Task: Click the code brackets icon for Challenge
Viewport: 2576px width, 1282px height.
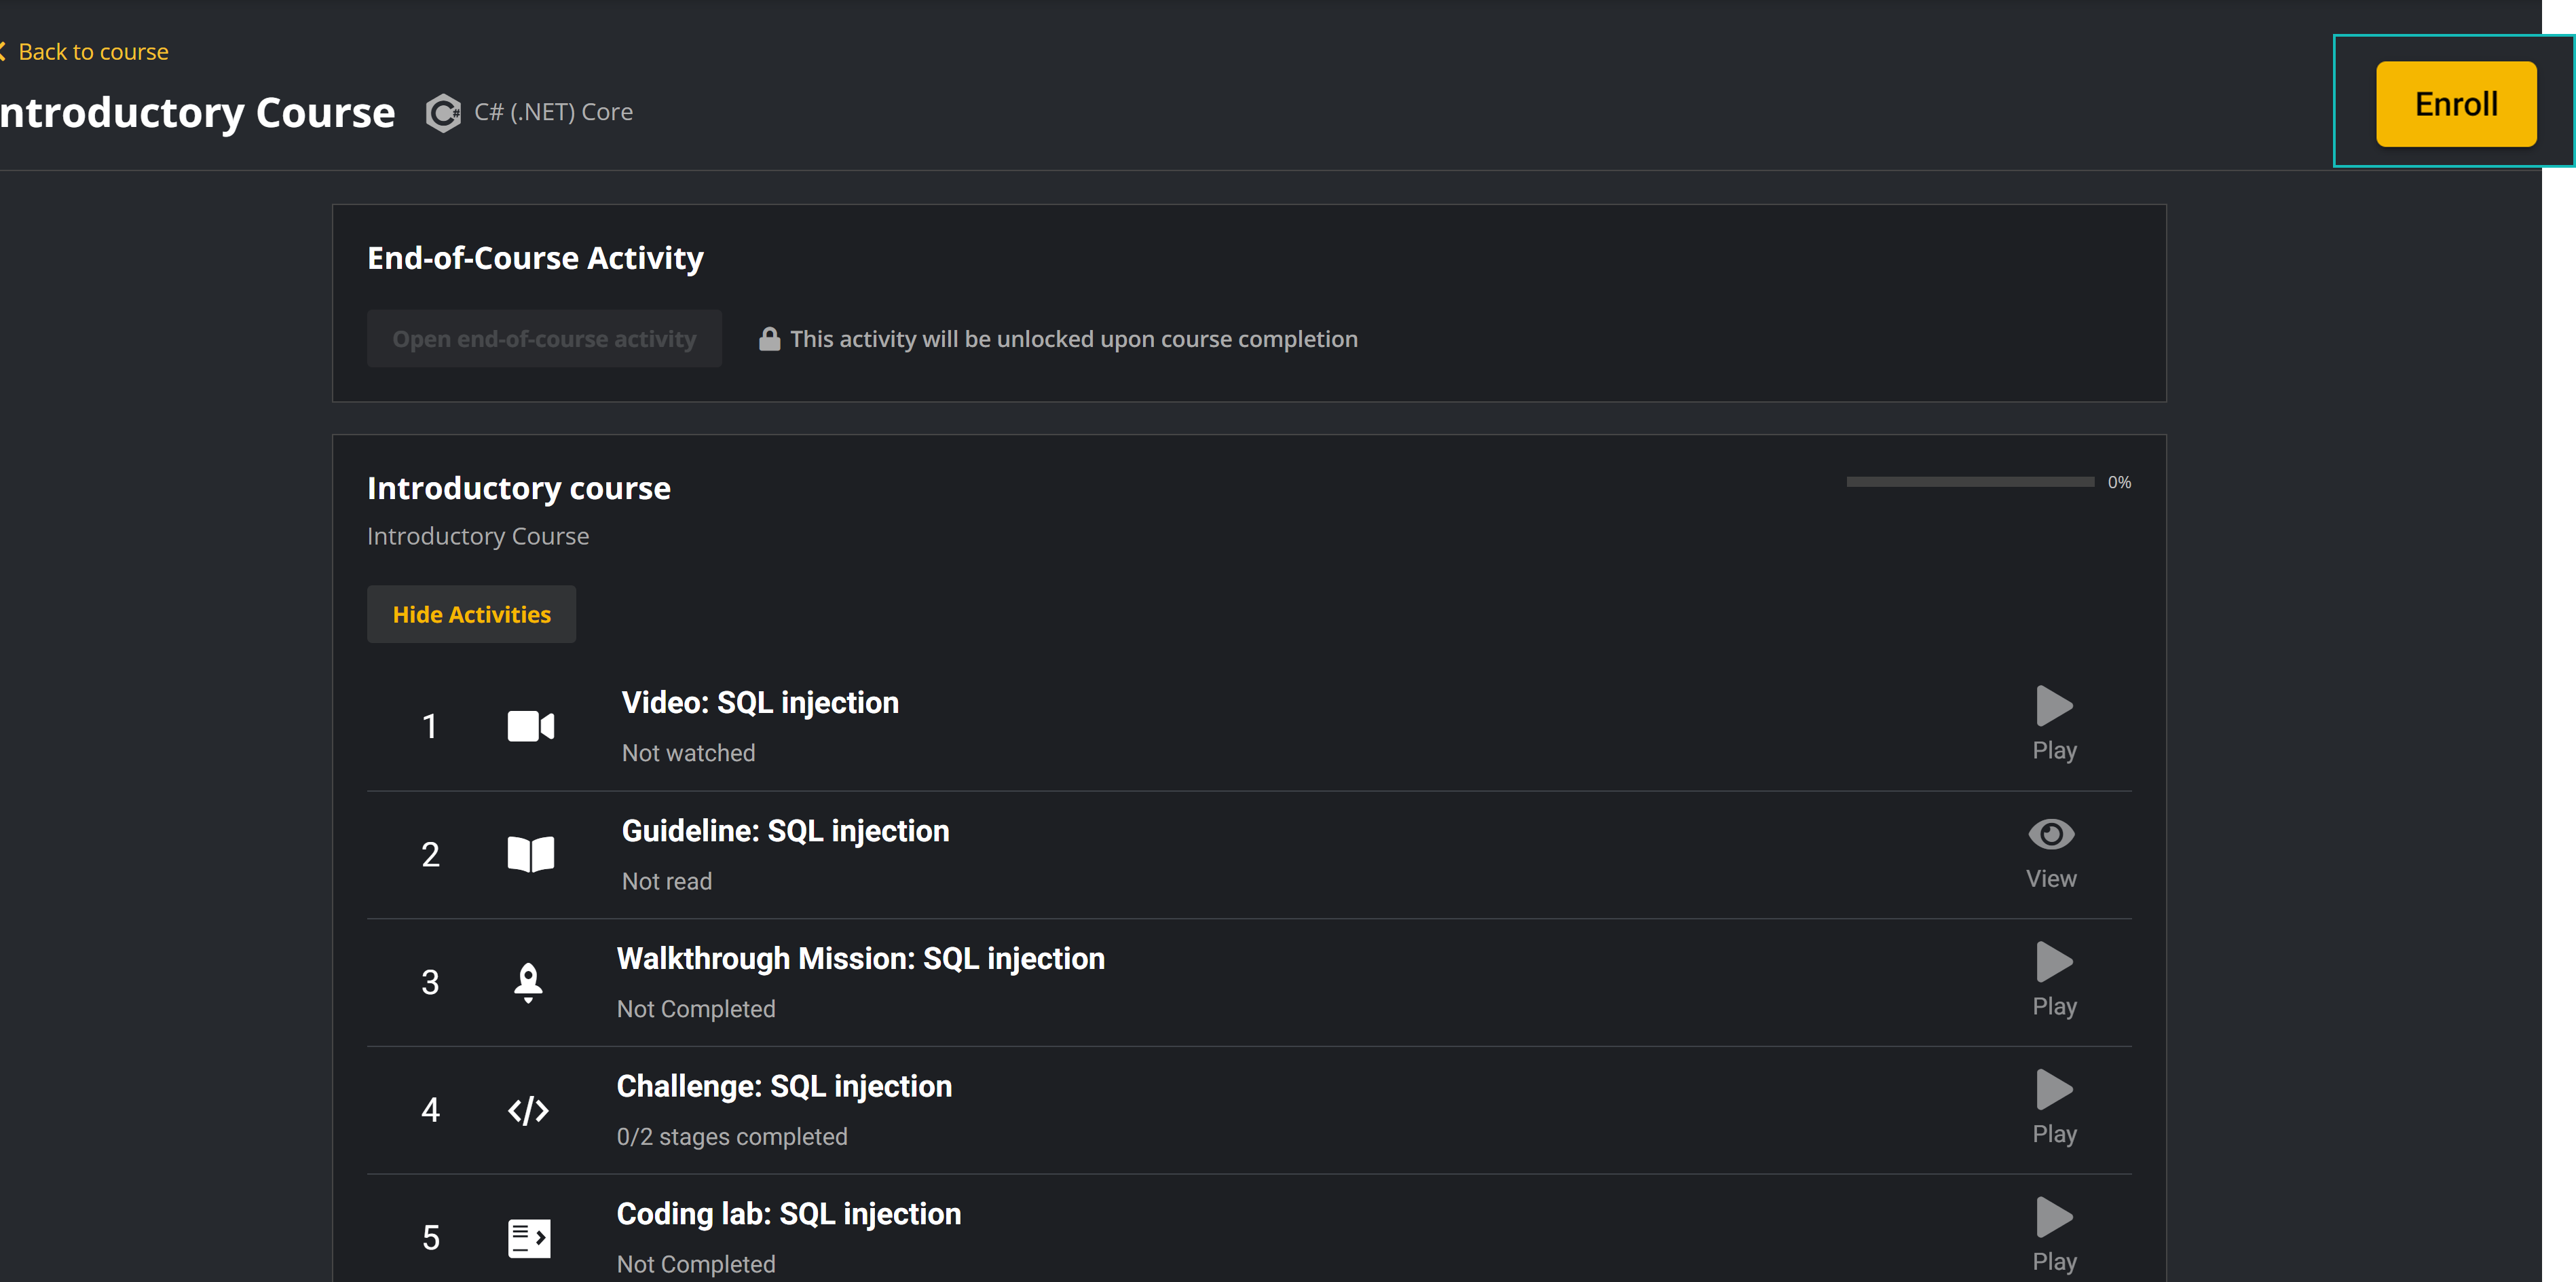Action: 528,1110
